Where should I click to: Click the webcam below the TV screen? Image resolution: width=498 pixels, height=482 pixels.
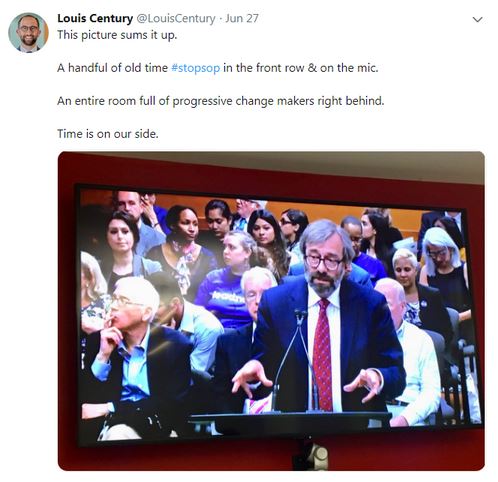[x=312, y=457]
